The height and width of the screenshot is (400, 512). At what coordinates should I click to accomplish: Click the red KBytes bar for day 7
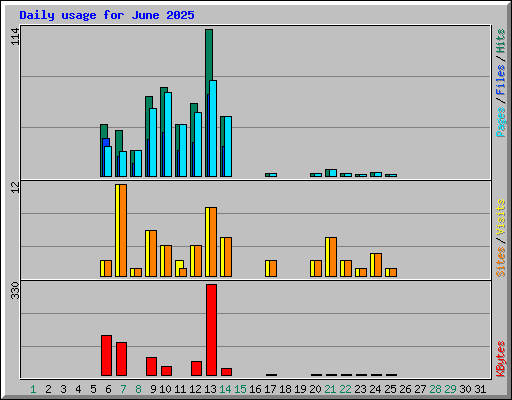[x=121, y=359]
